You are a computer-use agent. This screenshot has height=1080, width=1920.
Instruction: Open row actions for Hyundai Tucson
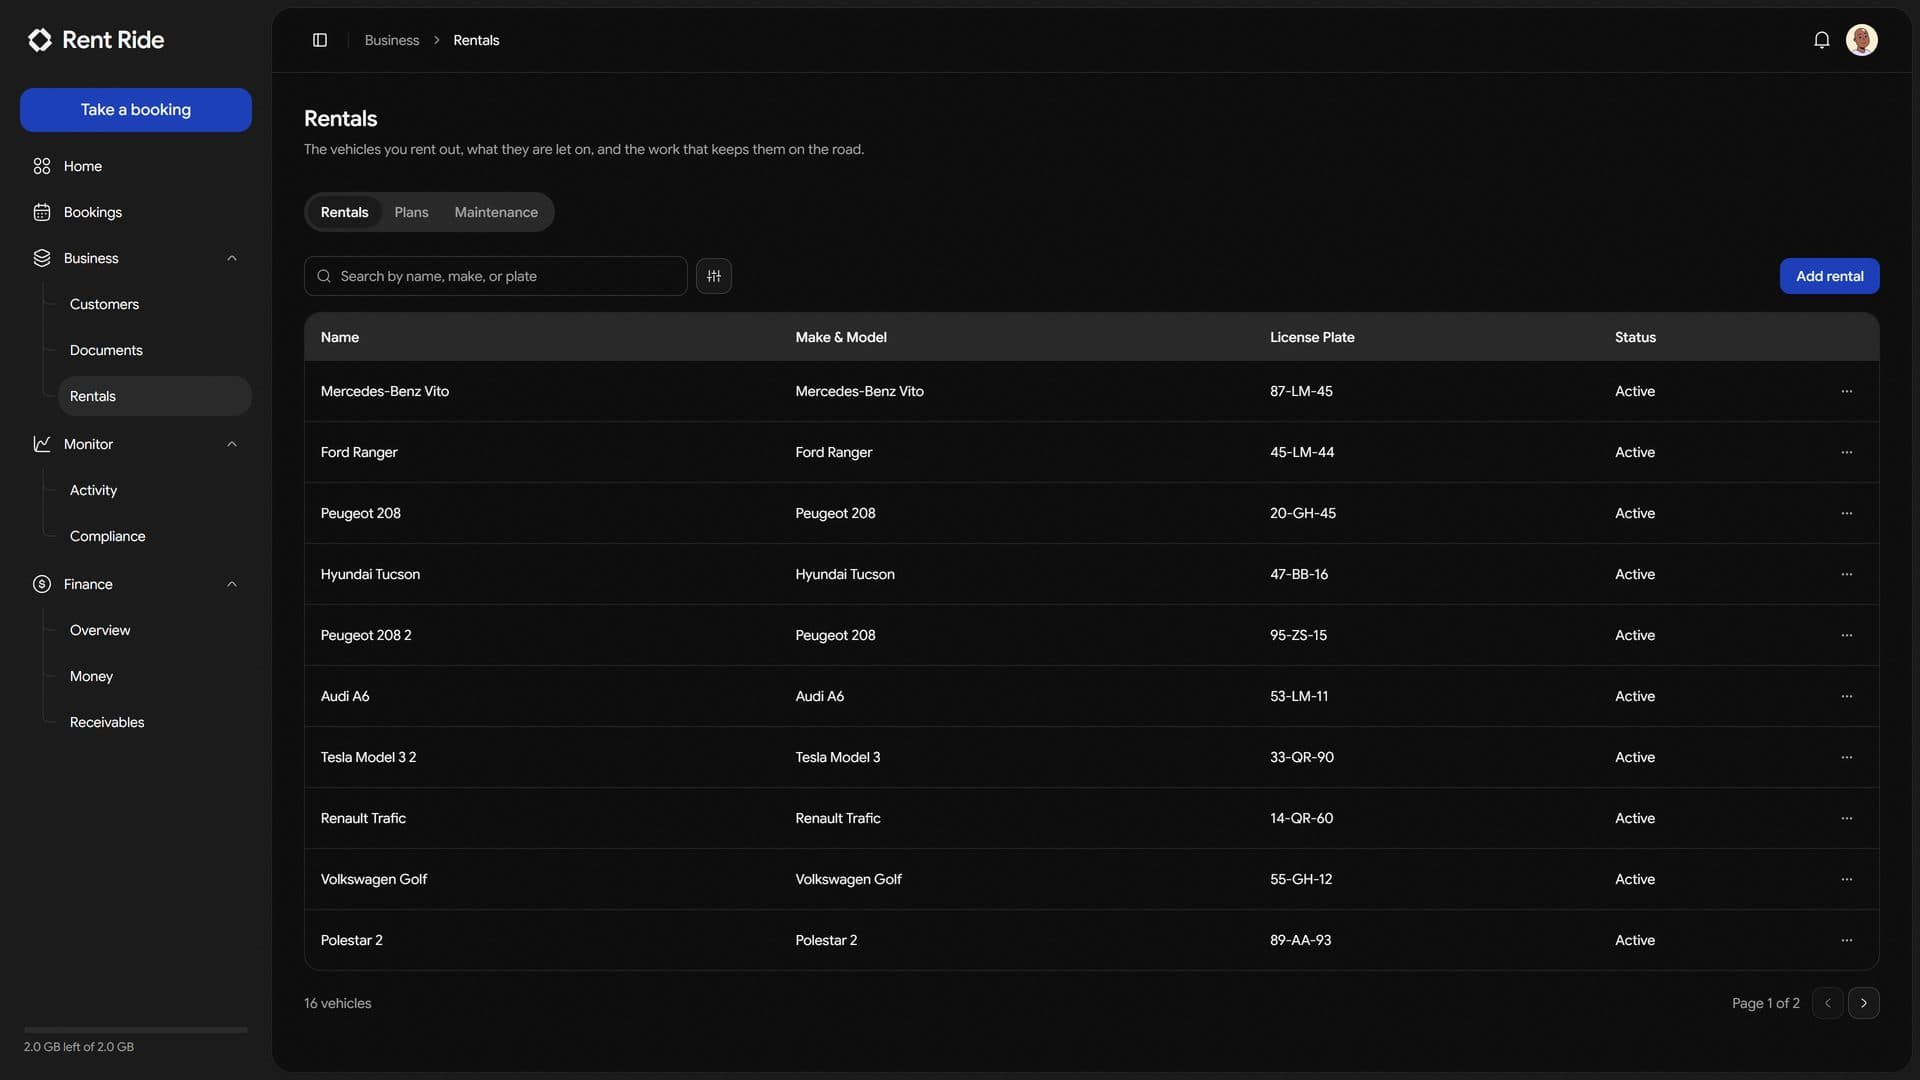1847,574
